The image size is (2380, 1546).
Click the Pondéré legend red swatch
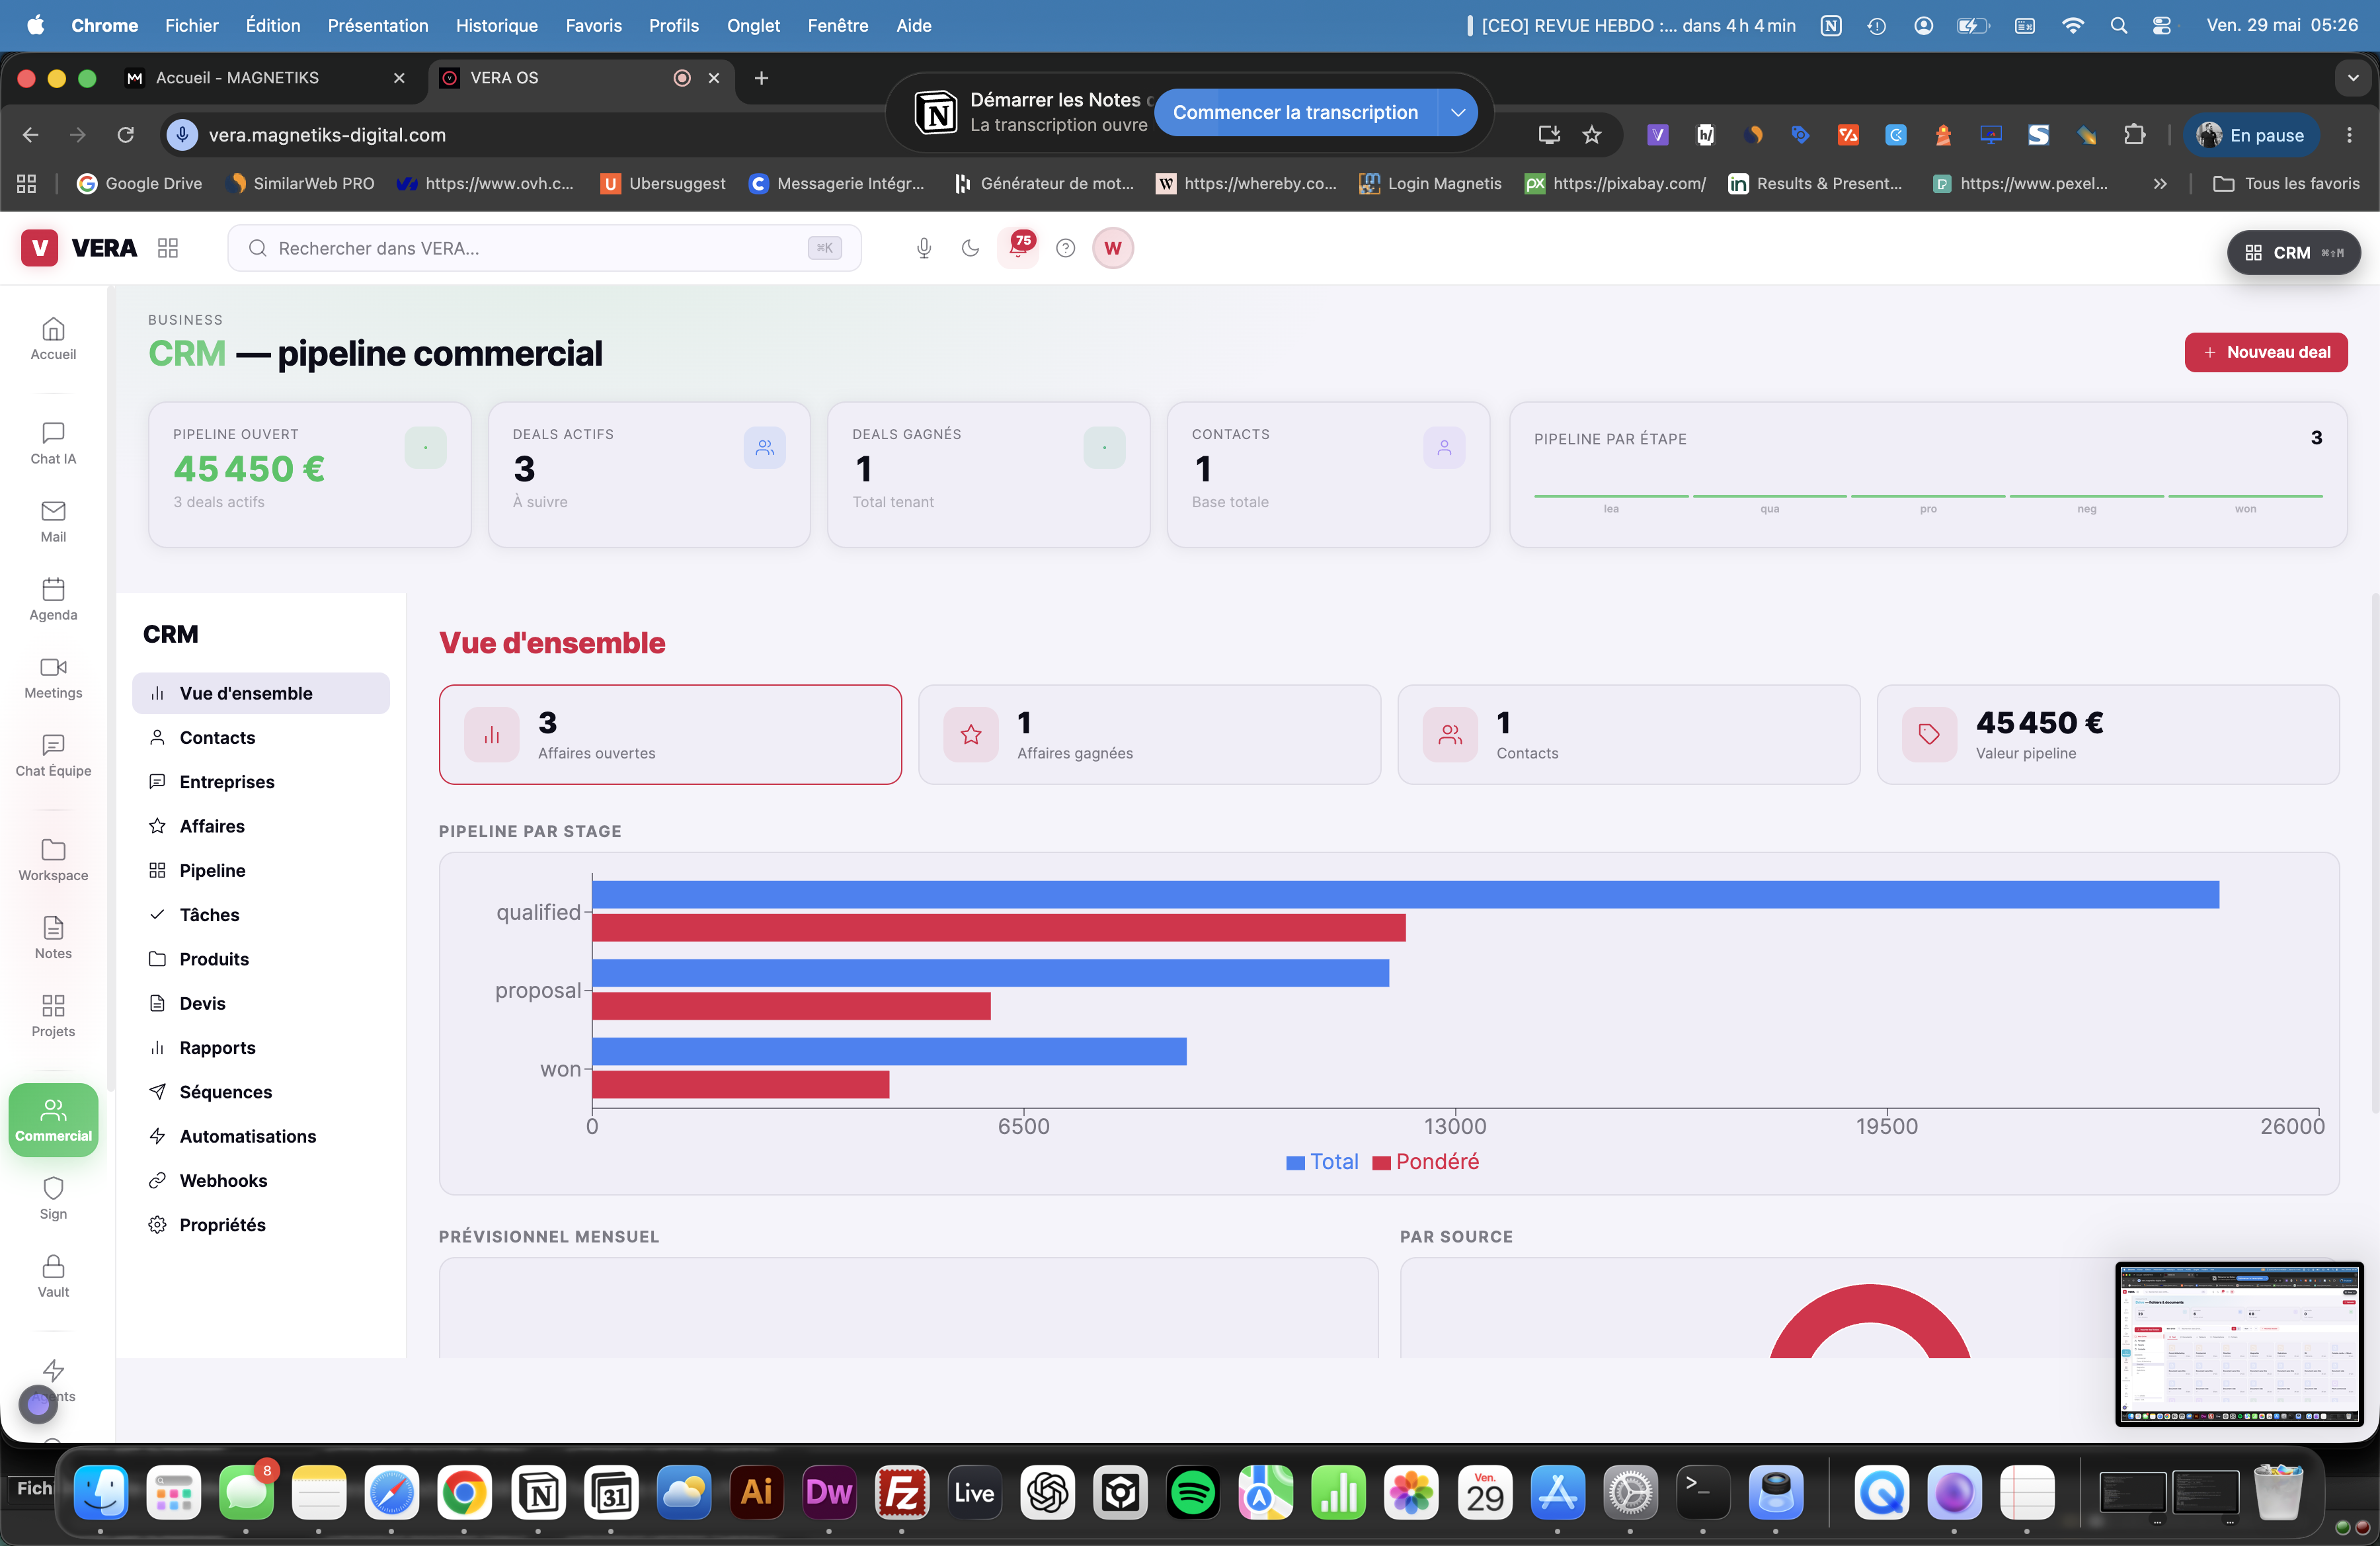click(1382, 1162)
